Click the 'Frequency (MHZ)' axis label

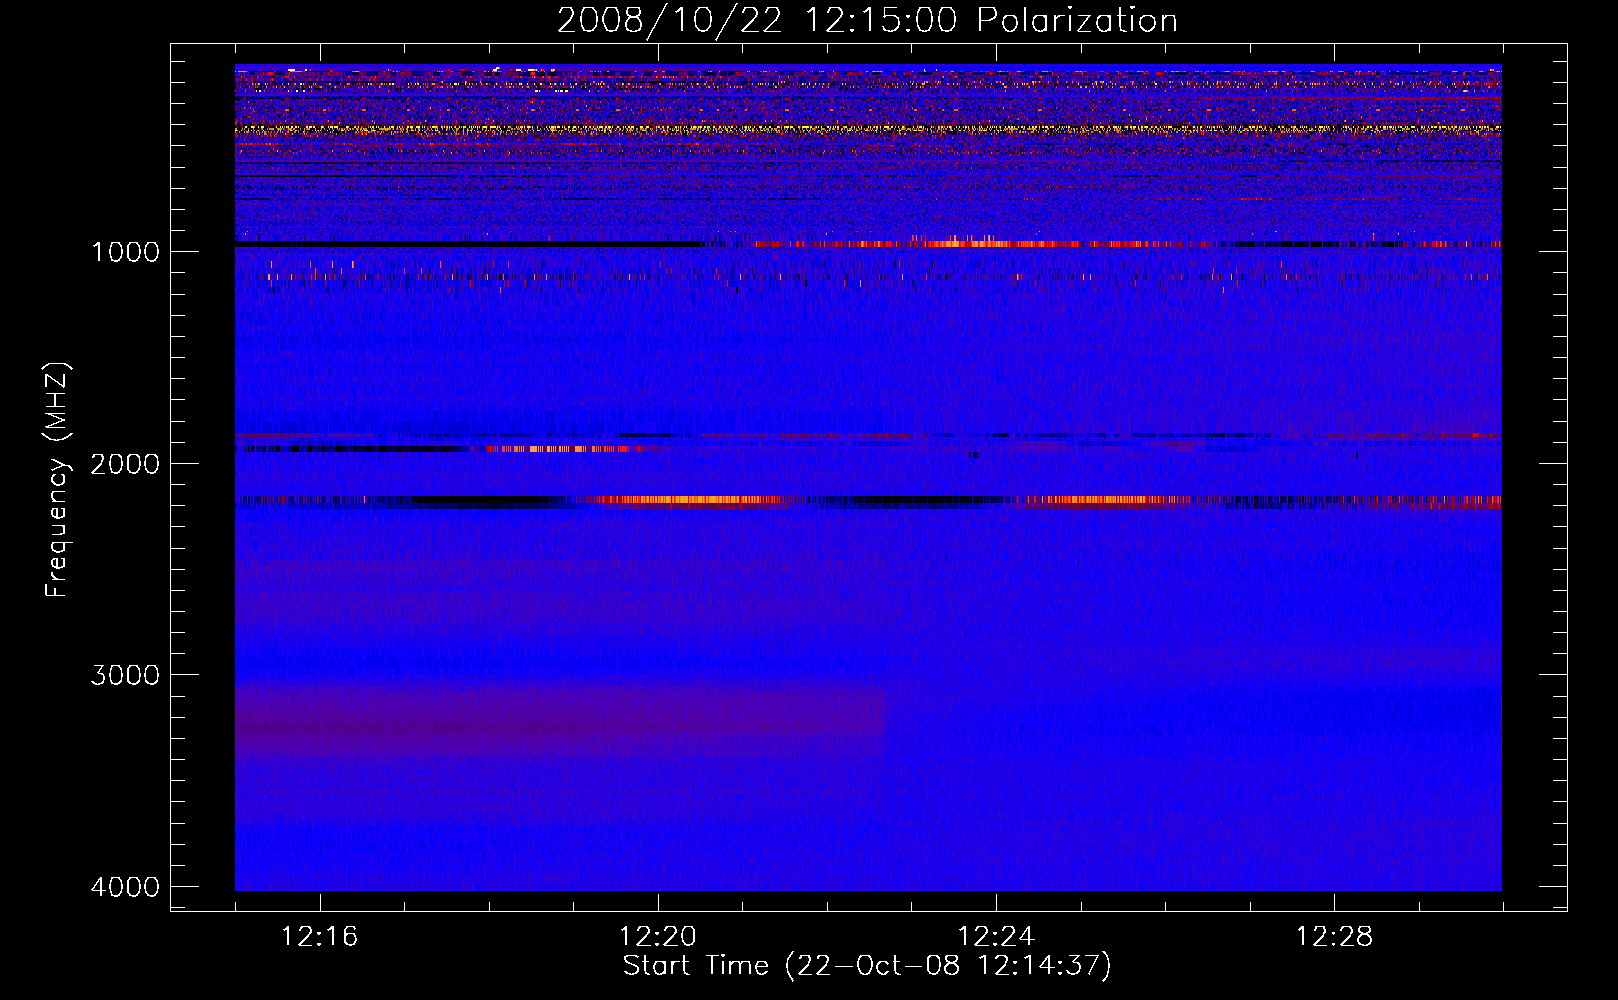[56, 479]
